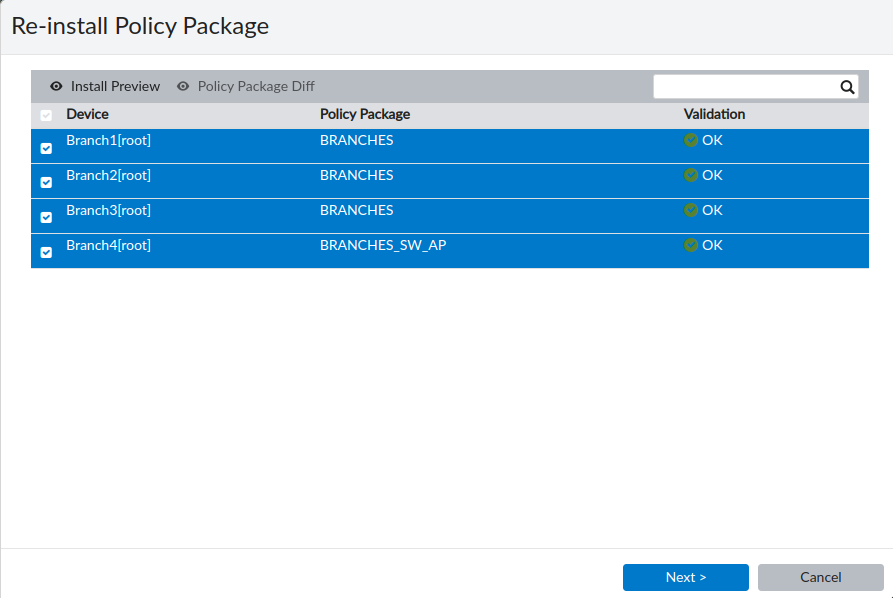The width and height of the screenshot is (893, 598).
Task: Open Policy Package Diff view
Action: tap(256, 87)
